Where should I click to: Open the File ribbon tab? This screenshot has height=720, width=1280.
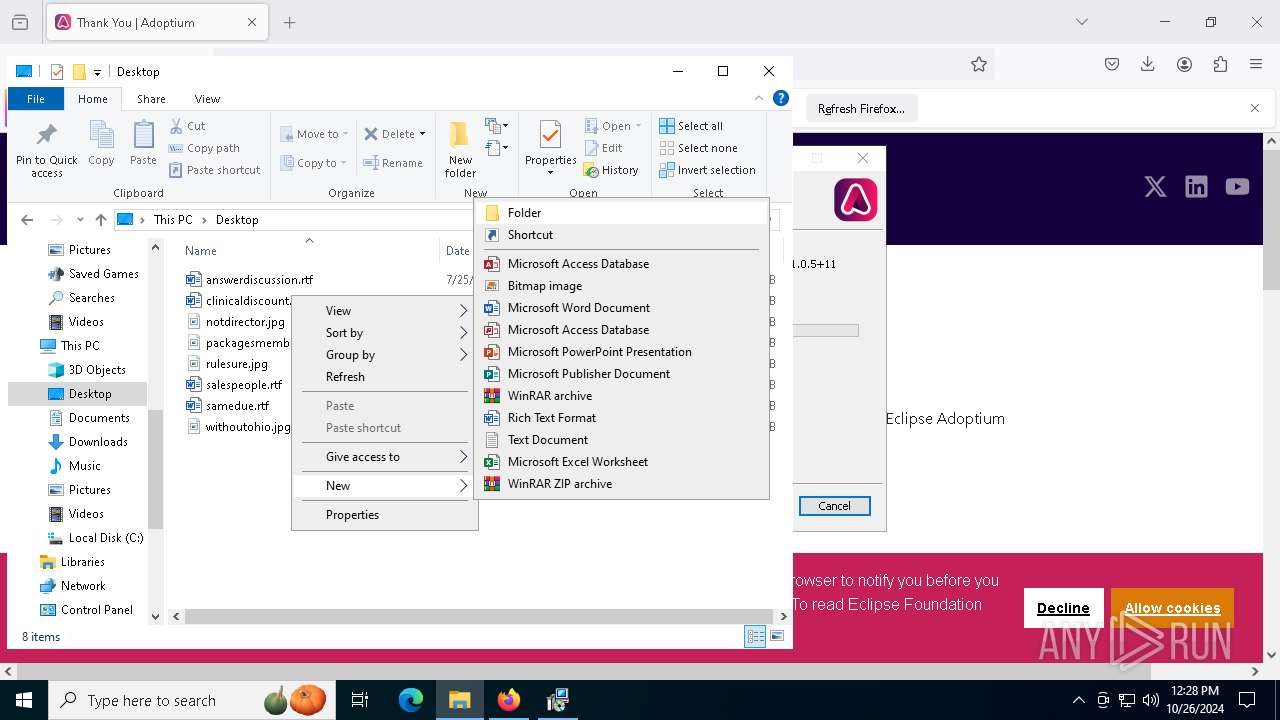pos(36,99)
